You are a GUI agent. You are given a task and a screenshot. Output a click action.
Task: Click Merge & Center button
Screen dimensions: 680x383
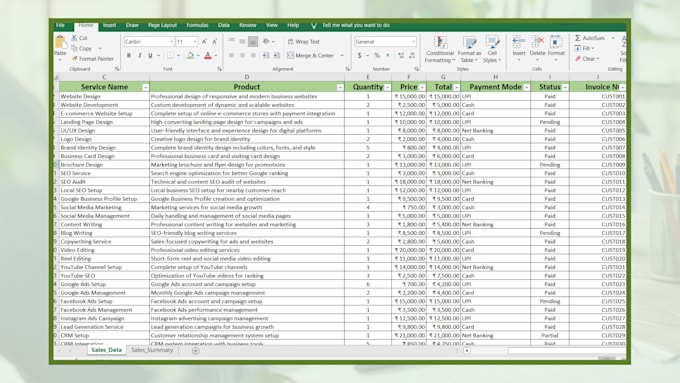click(x=311, y=56)
